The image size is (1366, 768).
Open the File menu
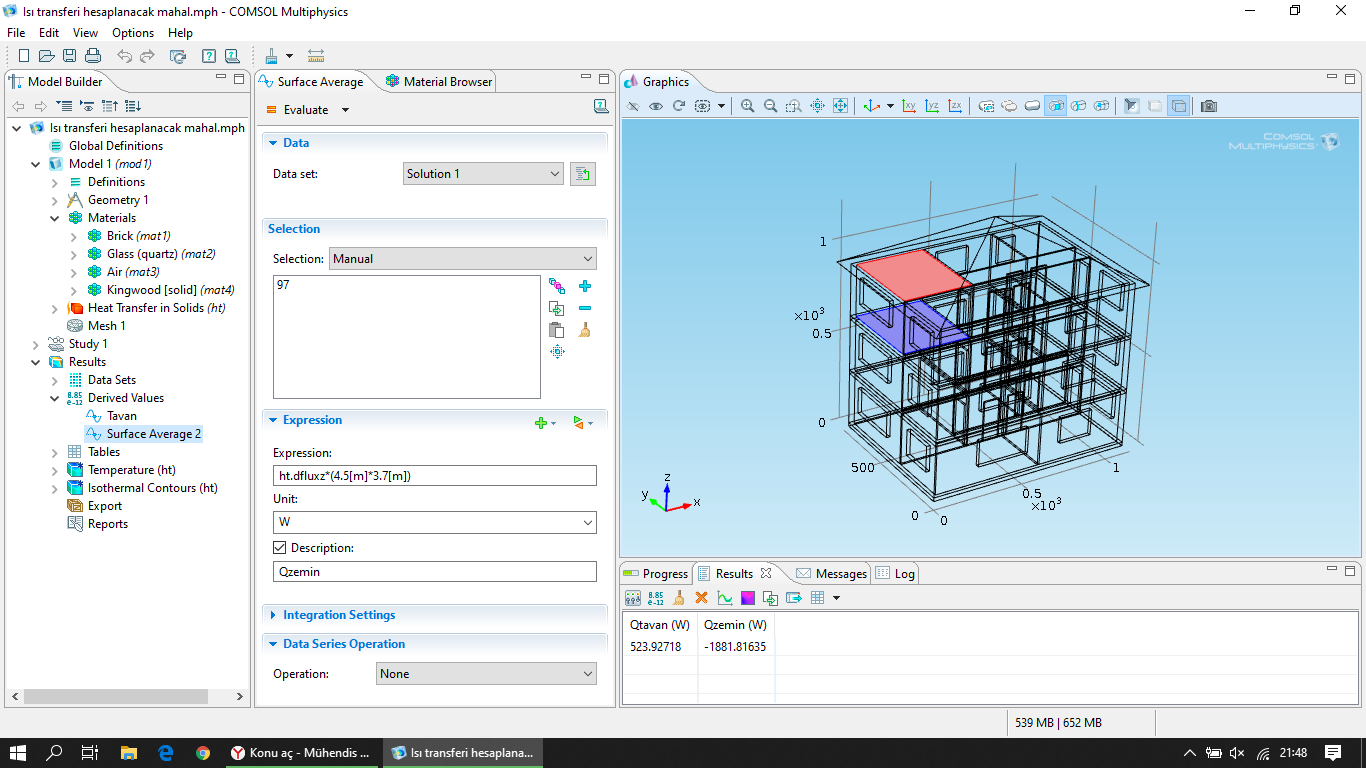coord(16,33)
